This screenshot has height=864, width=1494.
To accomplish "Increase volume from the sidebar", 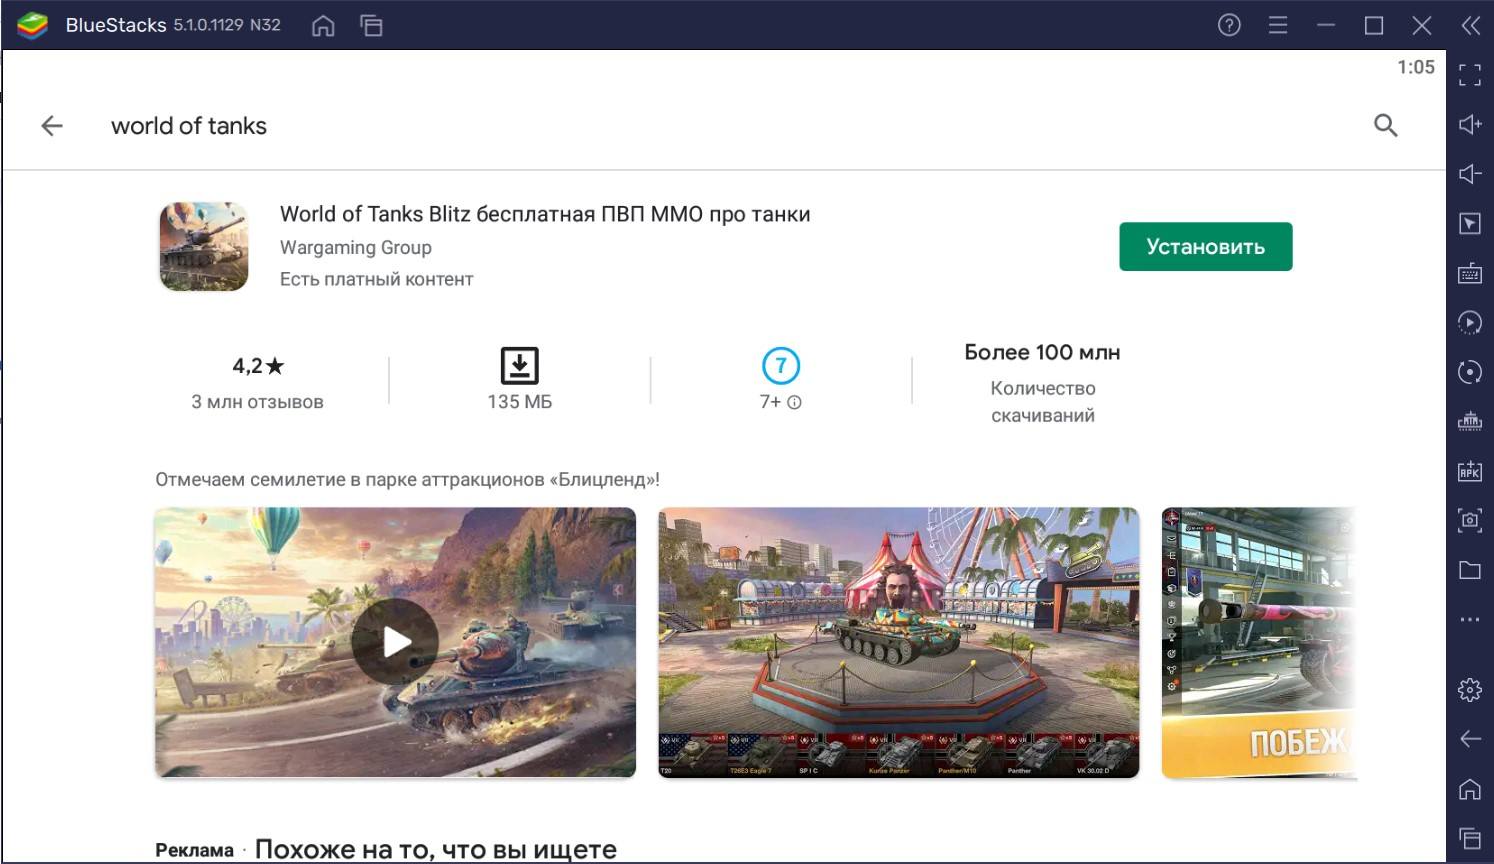I will 1469,124.
